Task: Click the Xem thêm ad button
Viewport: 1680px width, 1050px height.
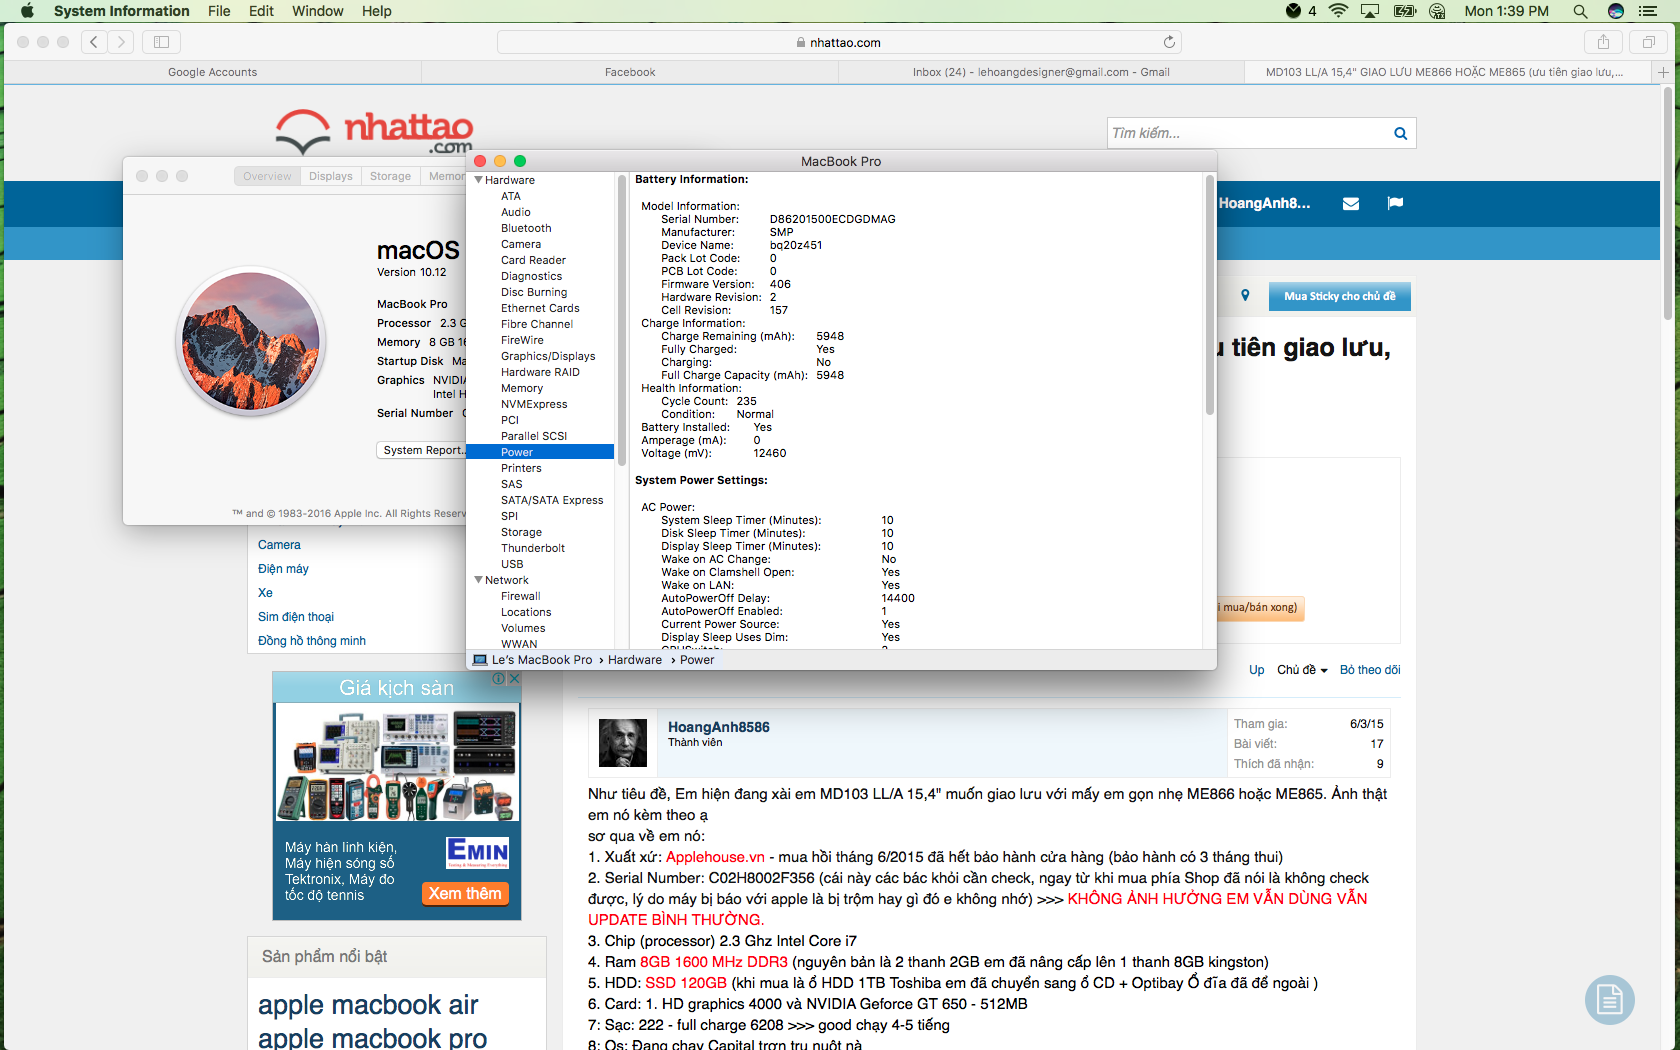Action: click(465, 893)
